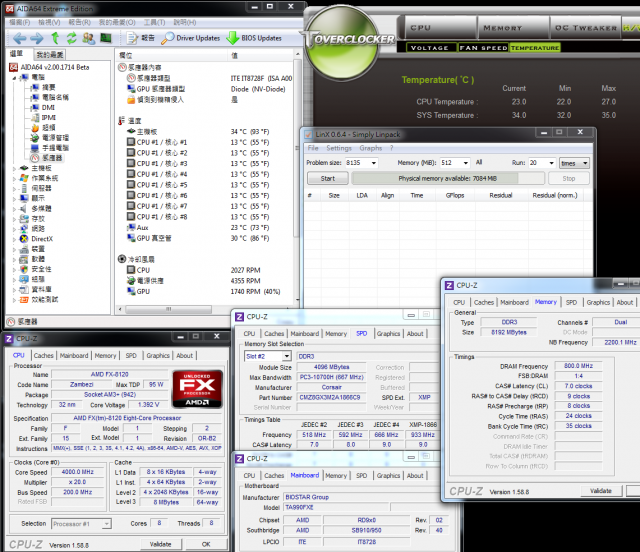Click the AIDA64 Up level arrow icon
Viewport: 640px width, 552px height.
coord(55,38)
